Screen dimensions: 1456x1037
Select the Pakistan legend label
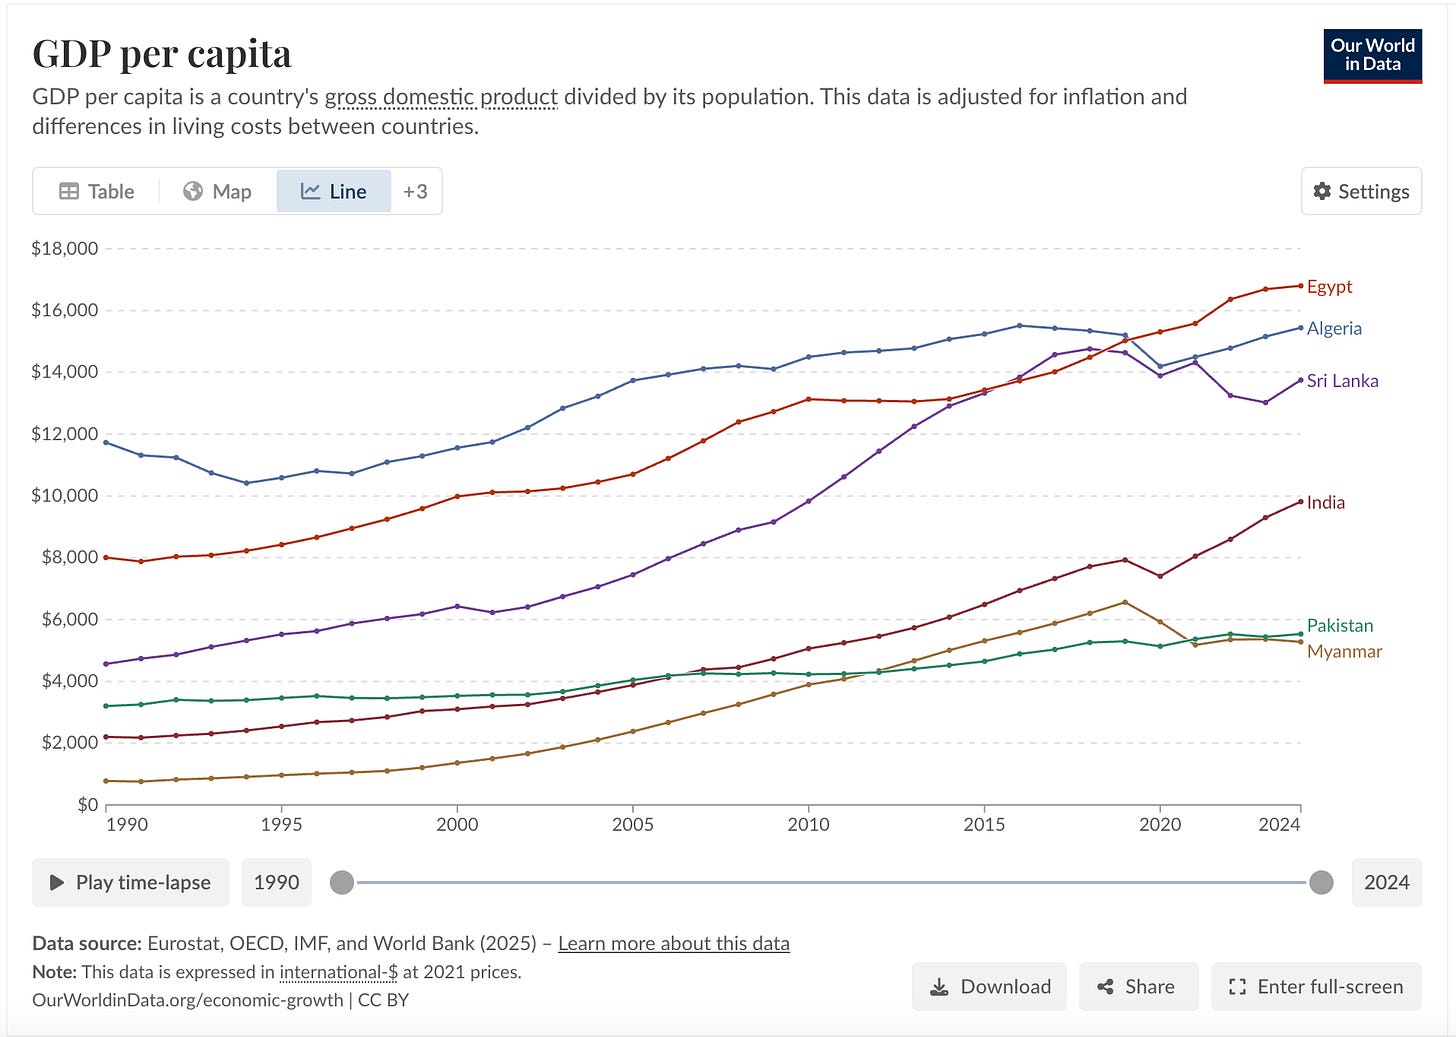pos(1340,625)
